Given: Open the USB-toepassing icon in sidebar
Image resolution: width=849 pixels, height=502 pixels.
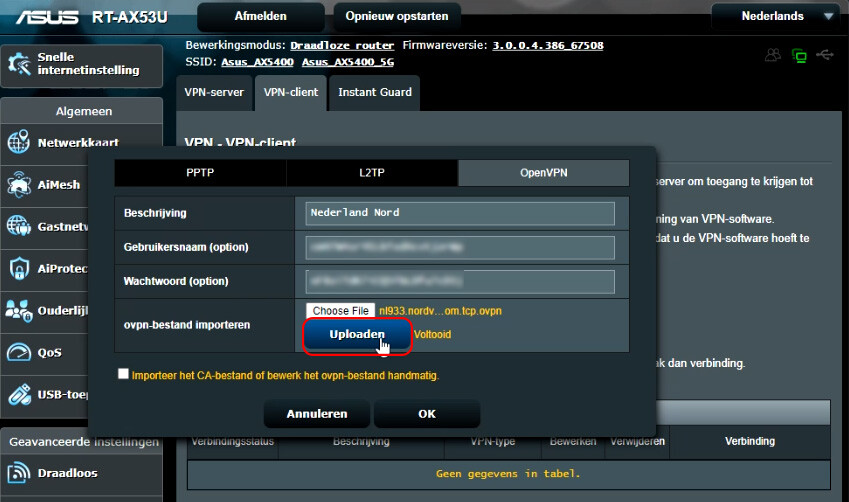Looking at the screenshot, I should [19, 394].
